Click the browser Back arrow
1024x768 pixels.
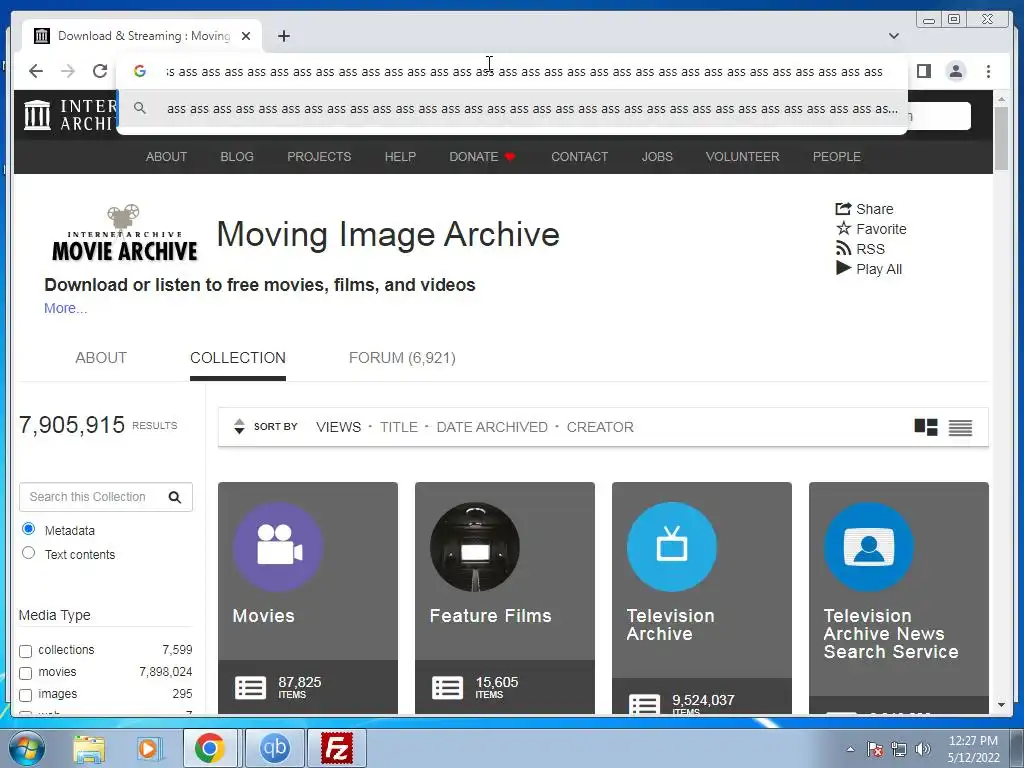[36, 71]
